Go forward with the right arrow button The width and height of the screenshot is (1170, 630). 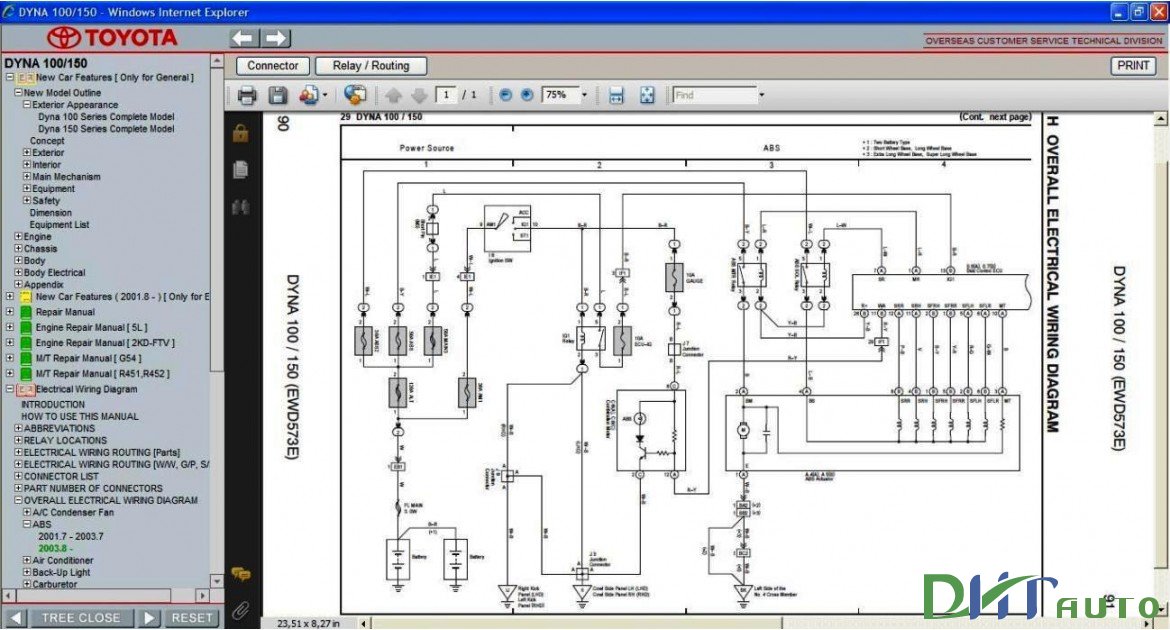point(275,38)
